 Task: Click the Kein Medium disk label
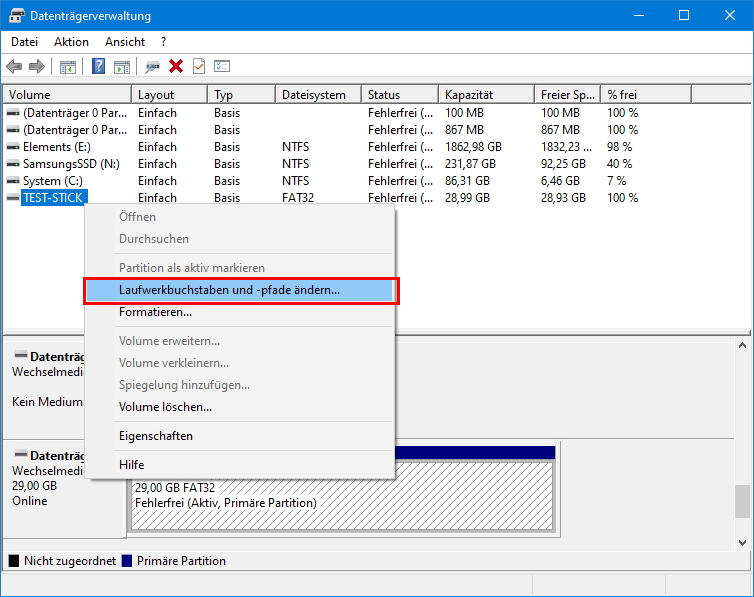(47, 402)
